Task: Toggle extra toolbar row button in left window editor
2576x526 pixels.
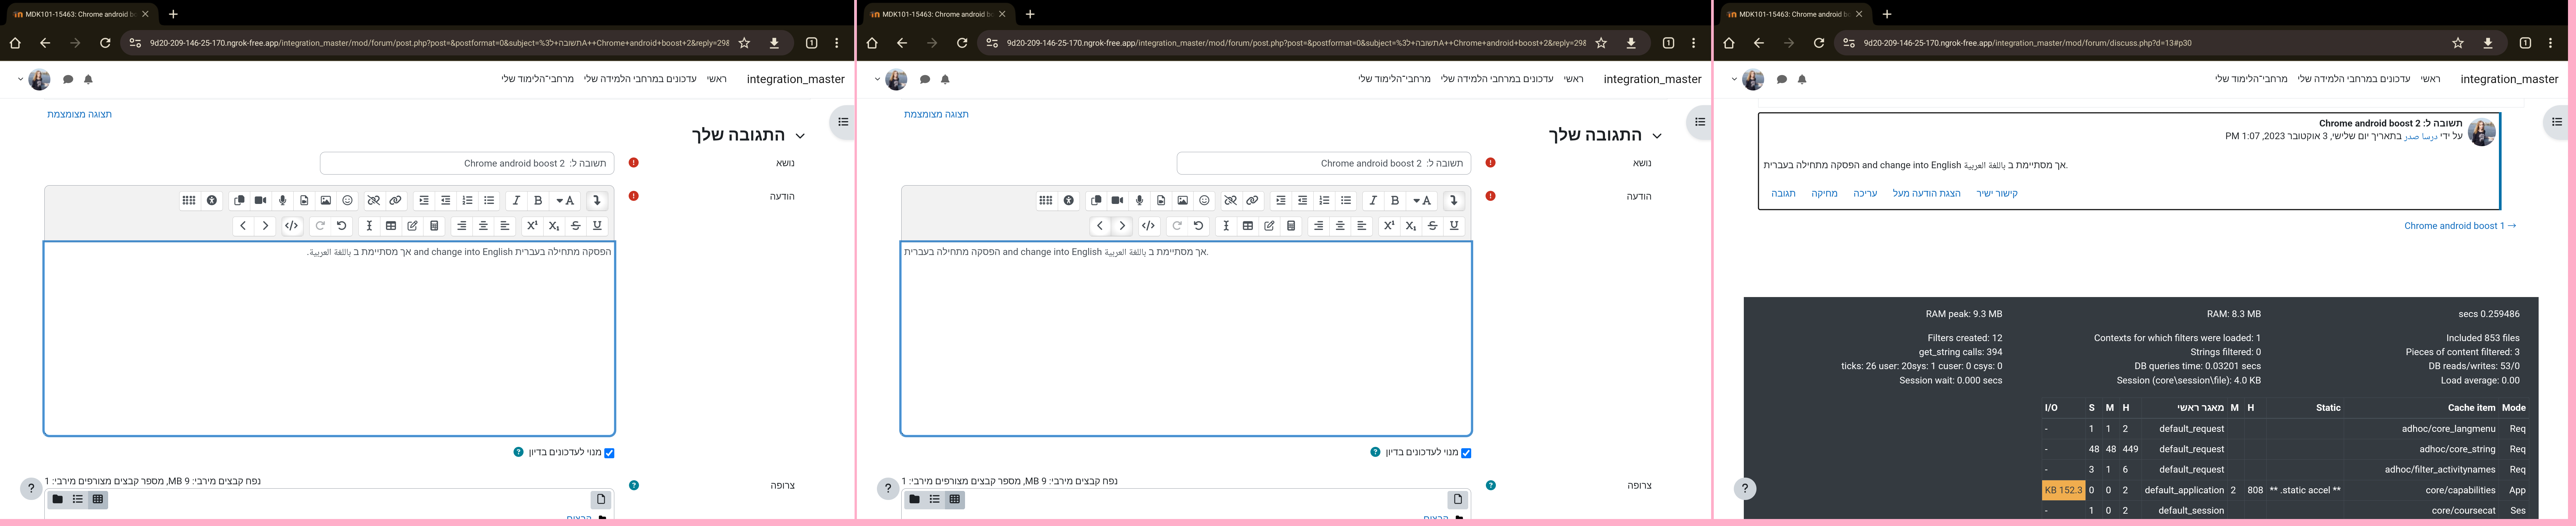Action: (597, 201)
